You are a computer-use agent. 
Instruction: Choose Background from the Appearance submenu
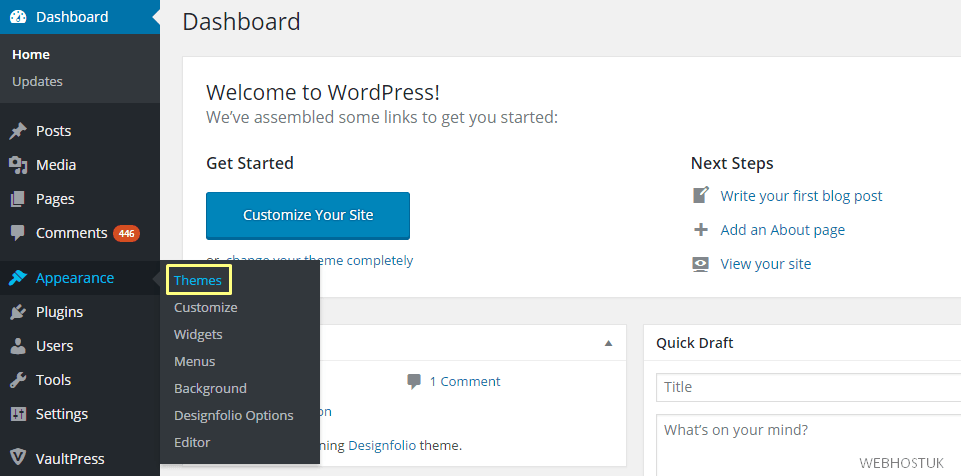(x=210, y=388)
